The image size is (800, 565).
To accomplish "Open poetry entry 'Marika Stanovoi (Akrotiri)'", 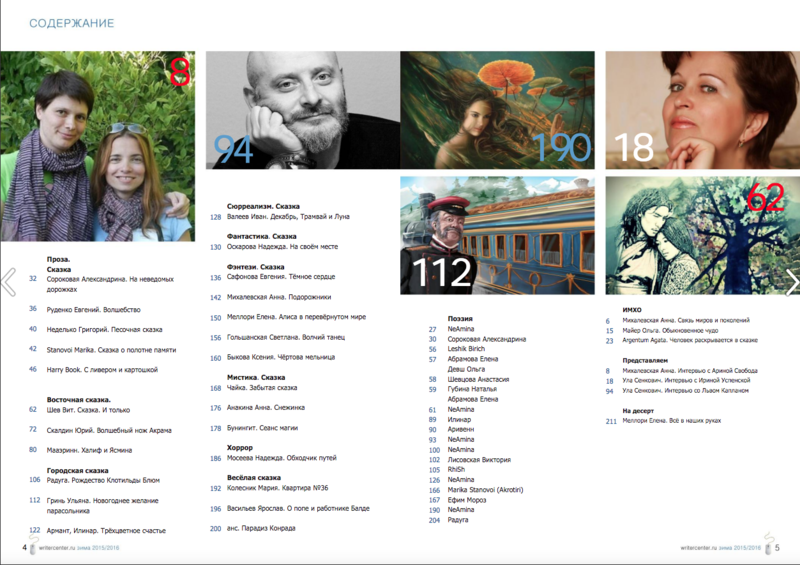I will point(485,489).
